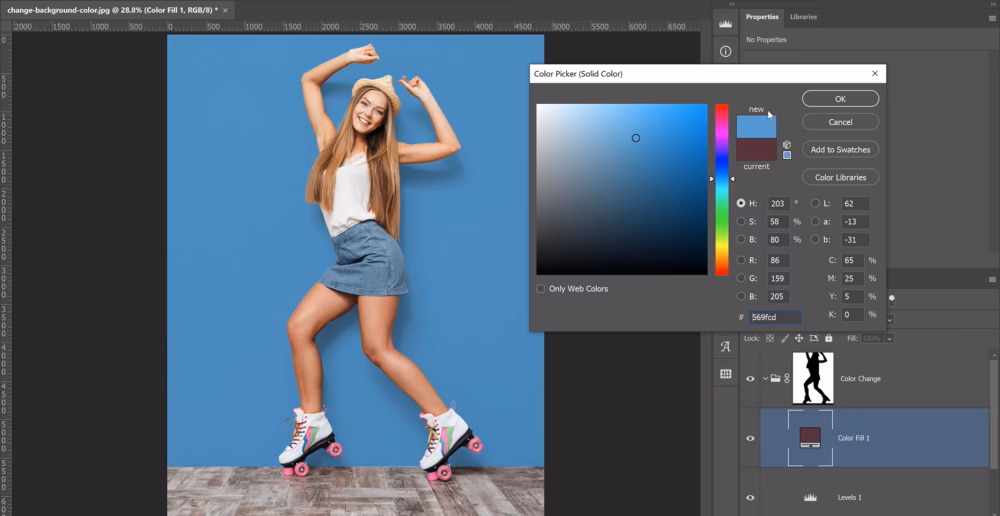Click the lock transparent pixels icon
1000x516 pixels.
tap(770, 338)
